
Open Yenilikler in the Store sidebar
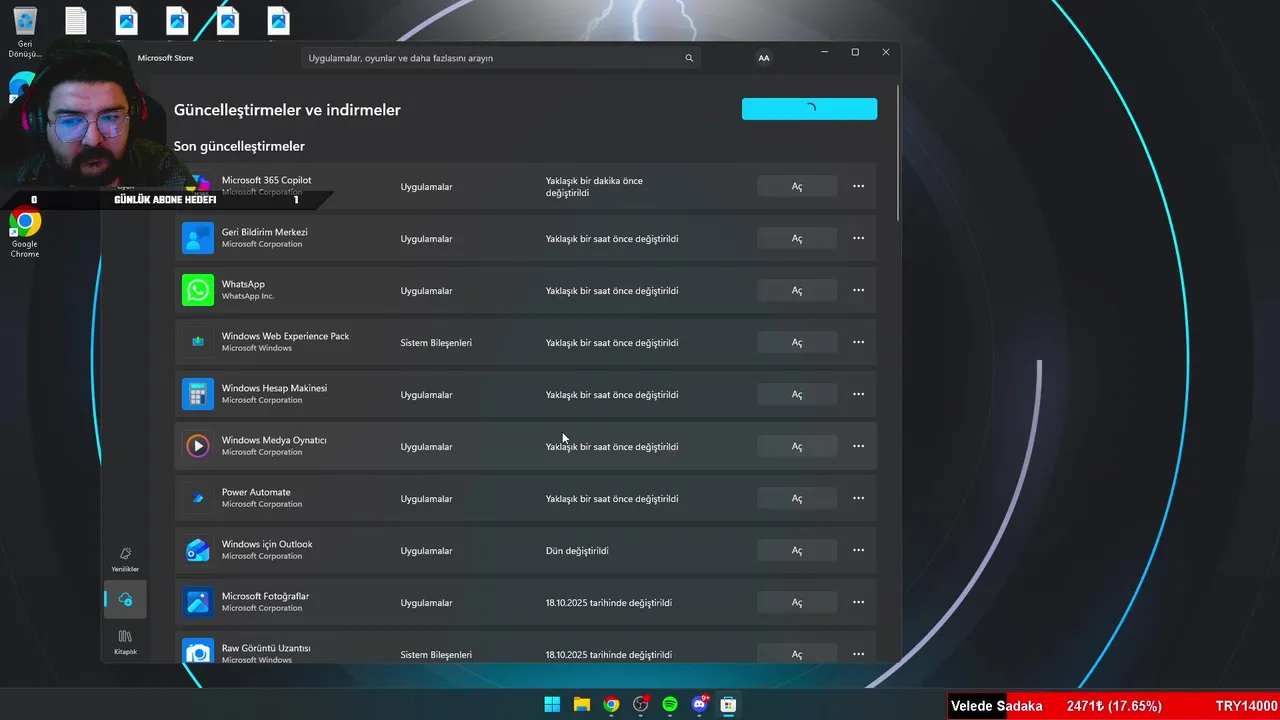(x=125, y=559)
